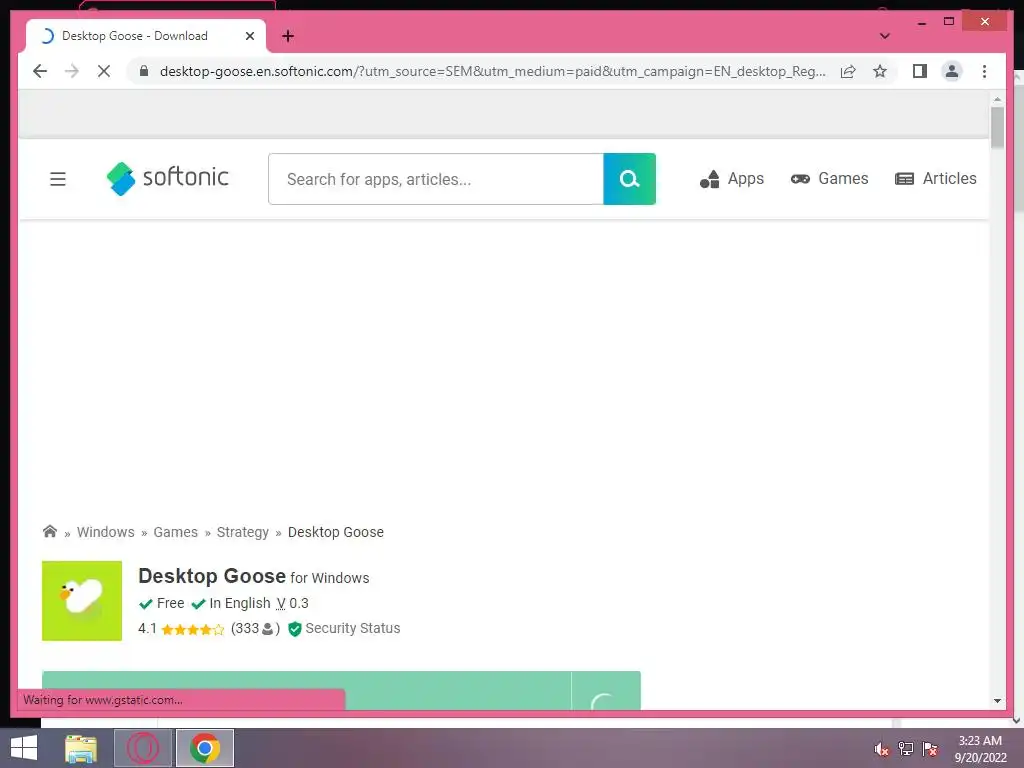
Task: Open a new browser tab
Action: click(288, 36)
